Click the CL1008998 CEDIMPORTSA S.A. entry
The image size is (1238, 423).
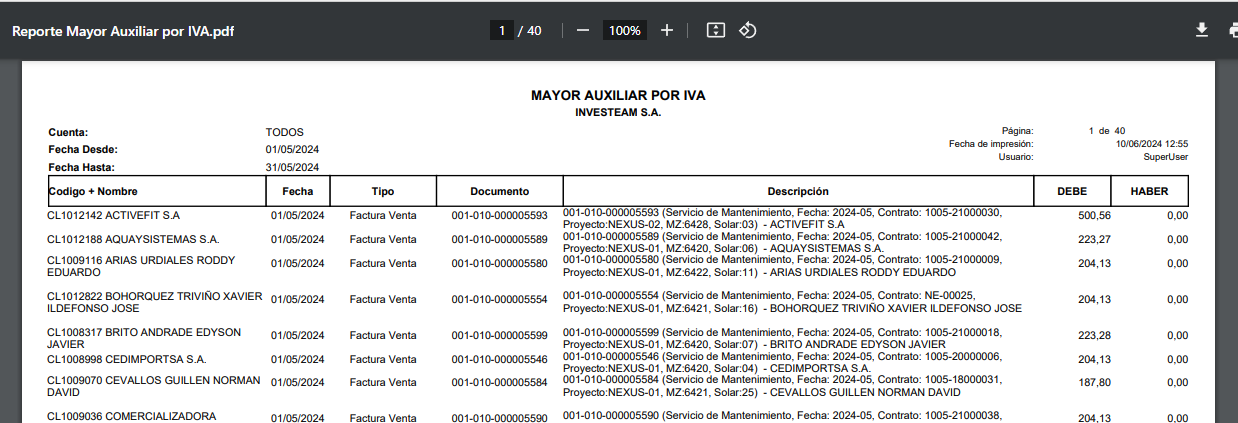(127, 359)
